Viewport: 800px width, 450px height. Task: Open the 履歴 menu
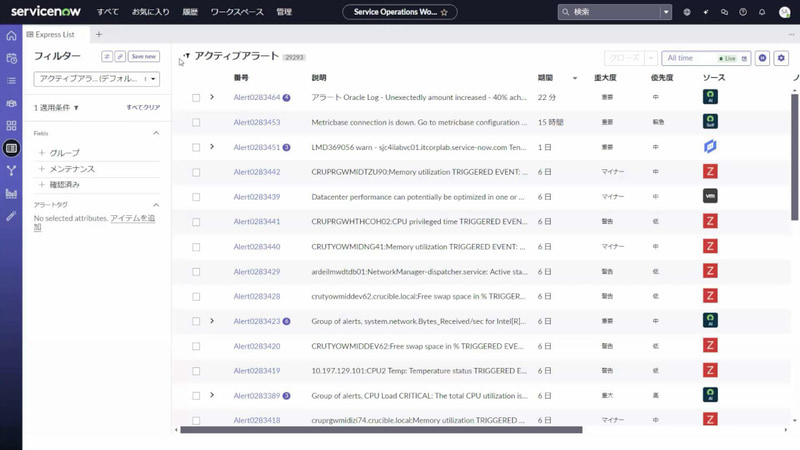(x=190, y=12)
